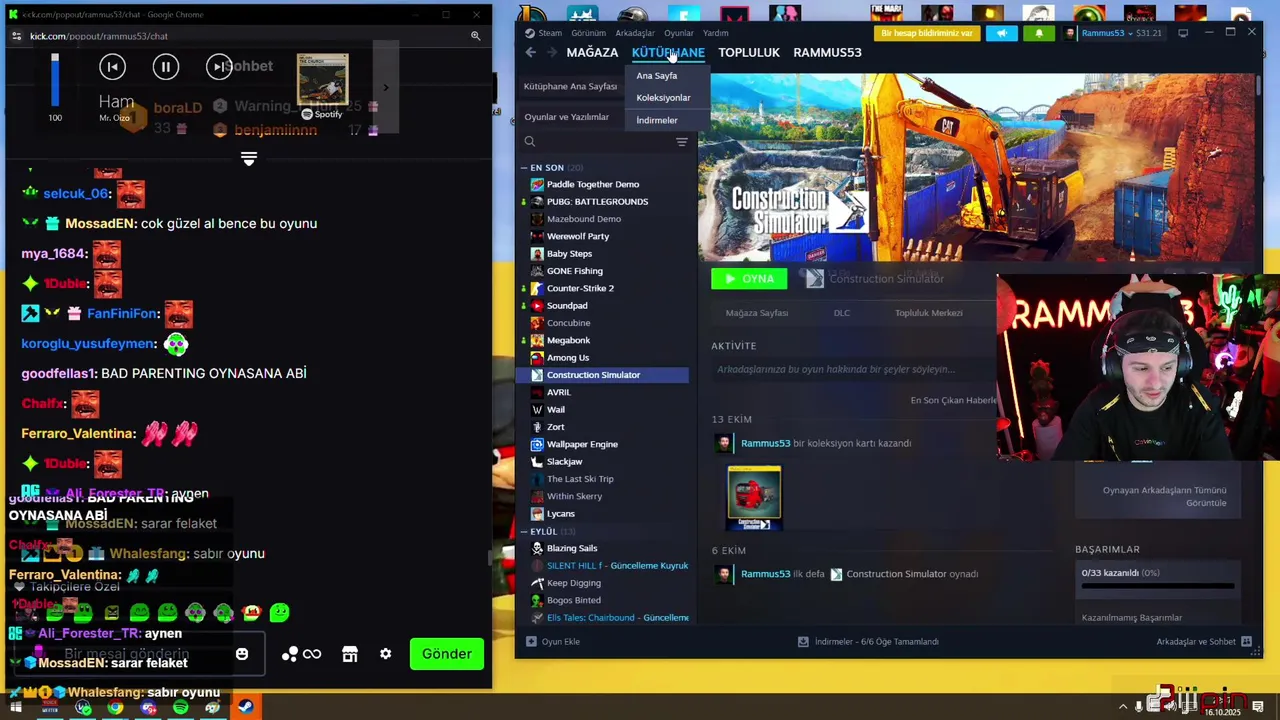Select PUBG: BATTLEGROUNDS in the library
The height and width of the screenshot is (720, 1280).
click(597, 202)
